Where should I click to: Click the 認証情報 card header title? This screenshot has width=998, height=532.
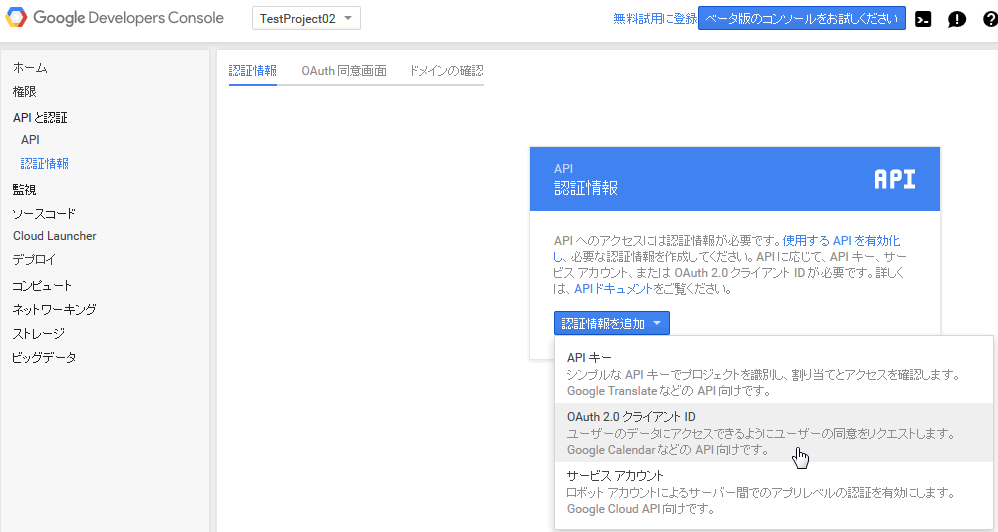586,188
